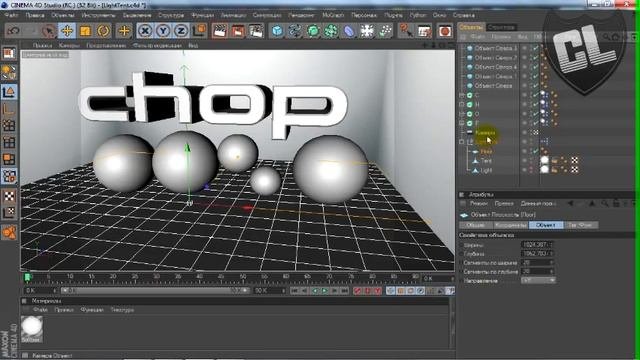Image resolution: width=640 pixels, height=360 pixels.
Task: Click the green Play forward button on timeline
Action: [325, 291]
